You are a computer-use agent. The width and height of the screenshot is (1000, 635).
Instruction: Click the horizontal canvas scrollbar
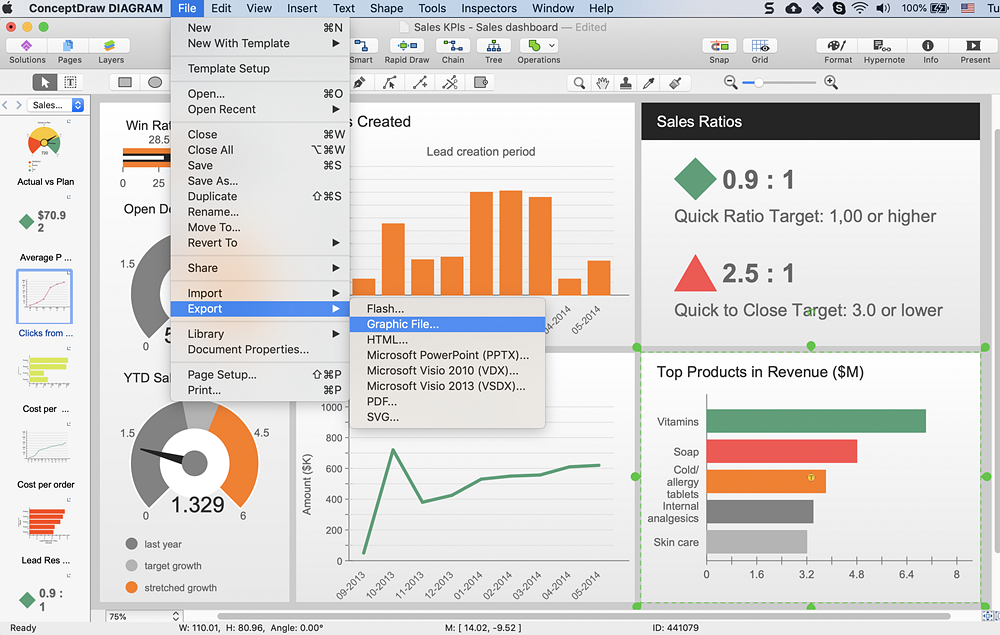pos(584,616)
